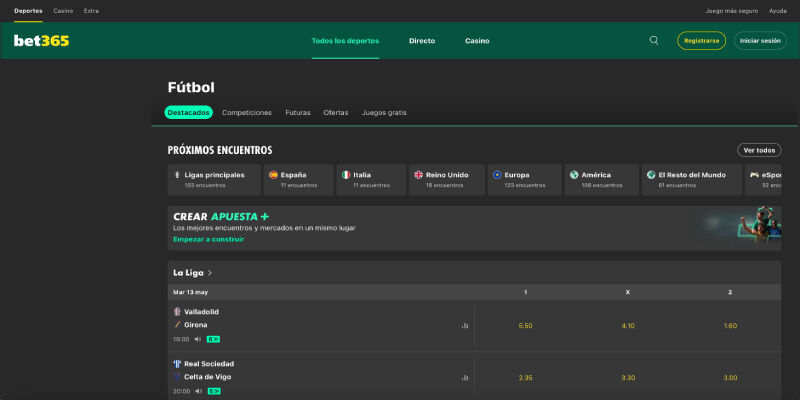Click the Girona team name
Image resolution: width=800 pixels, height=400 pixels.
[x=196, y=324]
